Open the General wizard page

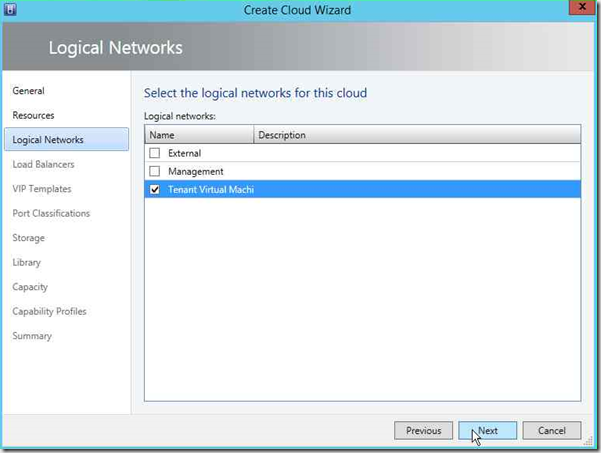pyautogui.click(x=28, y=91)
